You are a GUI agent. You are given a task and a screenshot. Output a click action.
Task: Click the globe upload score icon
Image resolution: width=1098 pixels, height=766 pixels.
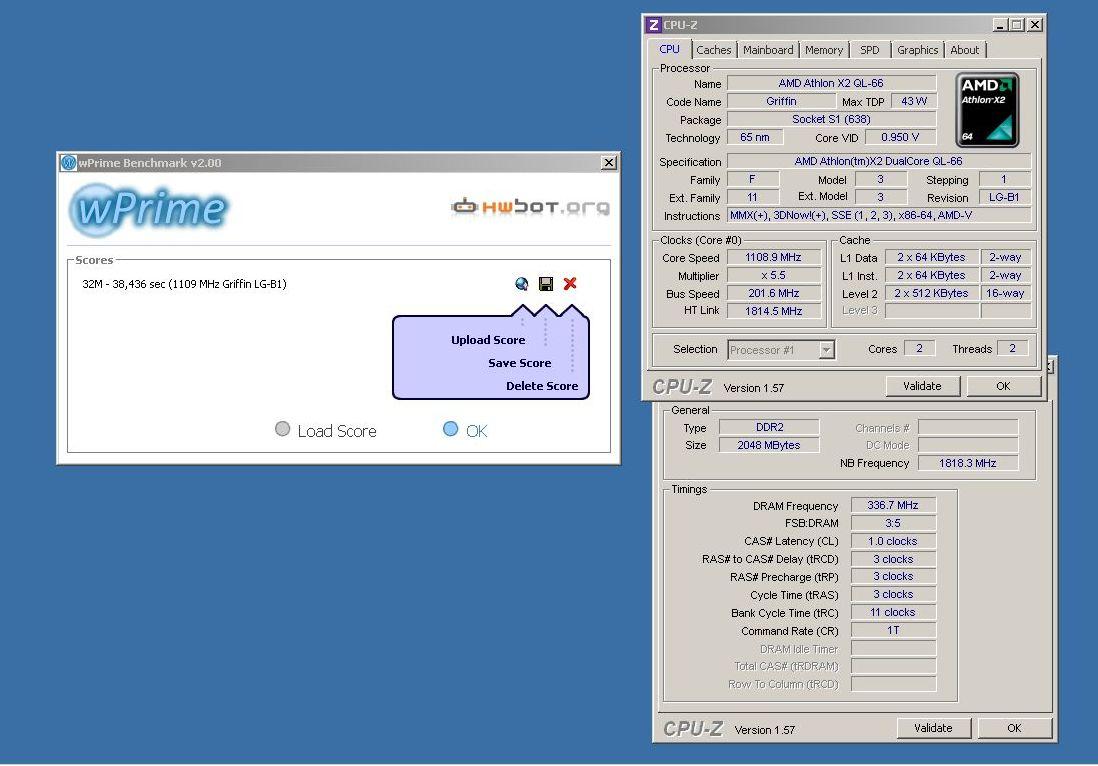tap(522, 284)
